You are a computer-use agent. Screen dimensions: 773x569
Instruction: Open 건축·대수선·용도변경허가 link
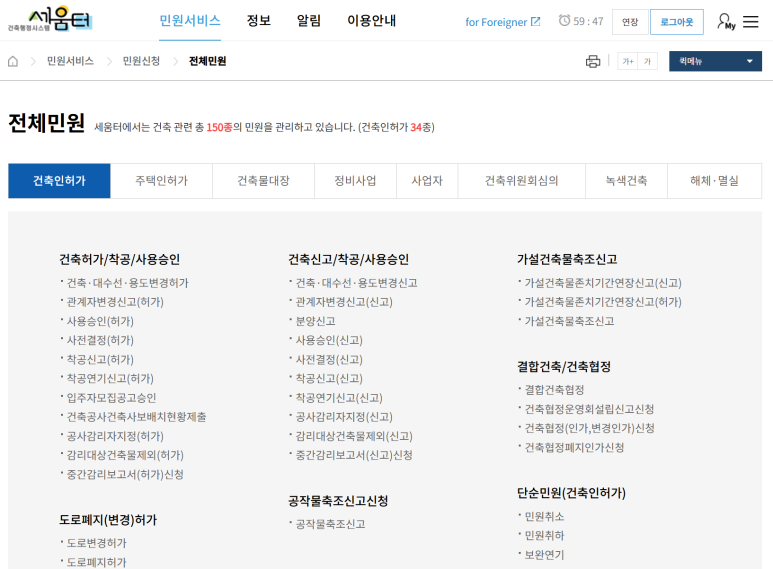click(x=127, y=283)
